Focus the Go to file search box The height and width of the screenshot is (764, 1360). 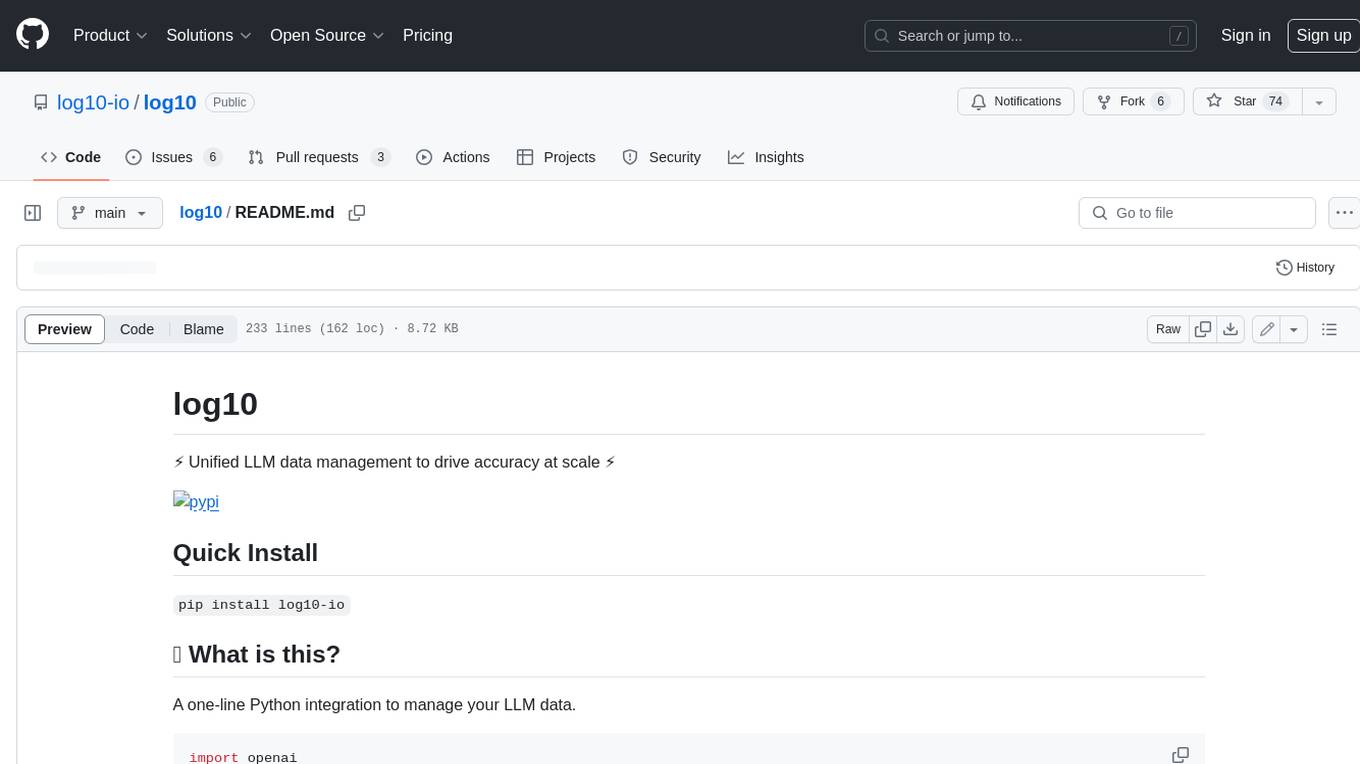point(1197,213)
